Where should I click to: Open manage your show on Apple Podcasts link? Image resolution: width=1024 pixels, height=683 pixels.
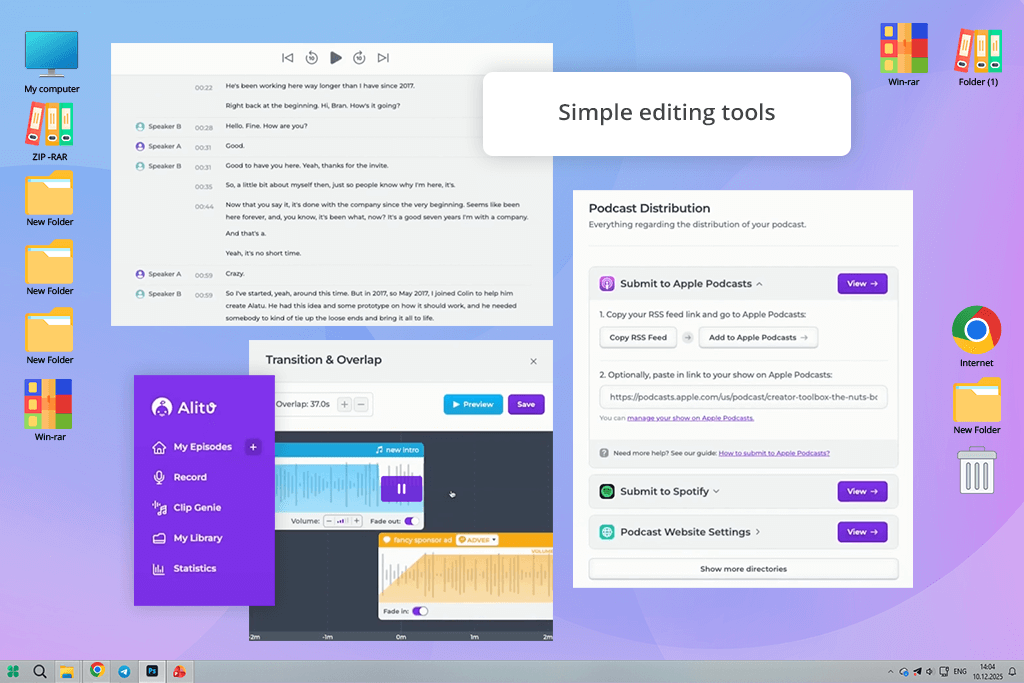point(690,418)
